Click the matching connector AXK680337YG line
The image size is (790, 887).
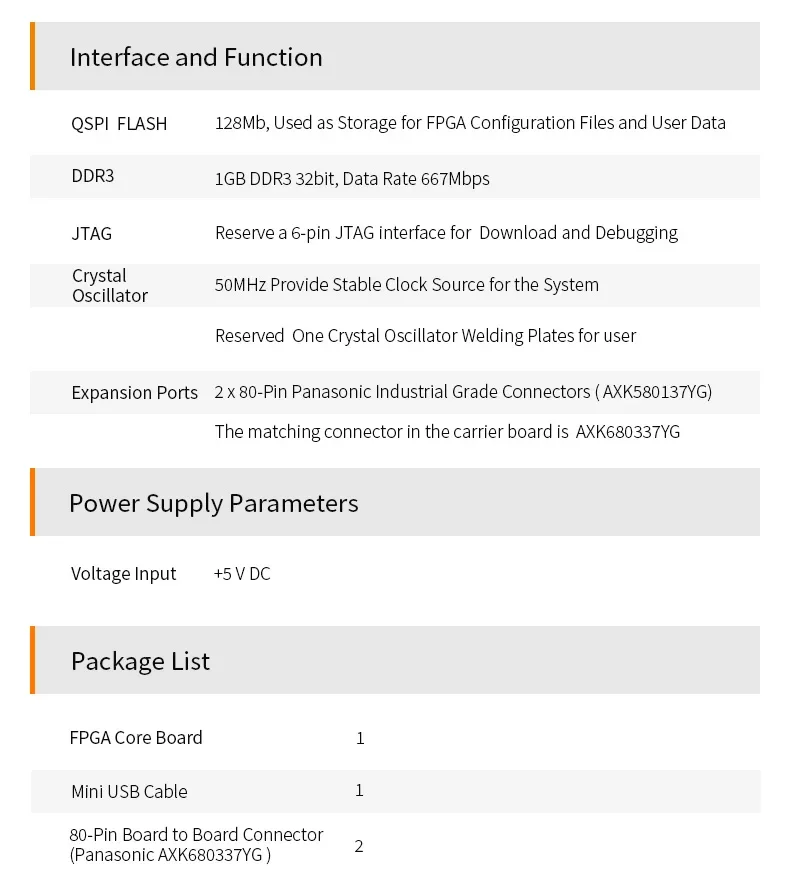tap(447, 432)
